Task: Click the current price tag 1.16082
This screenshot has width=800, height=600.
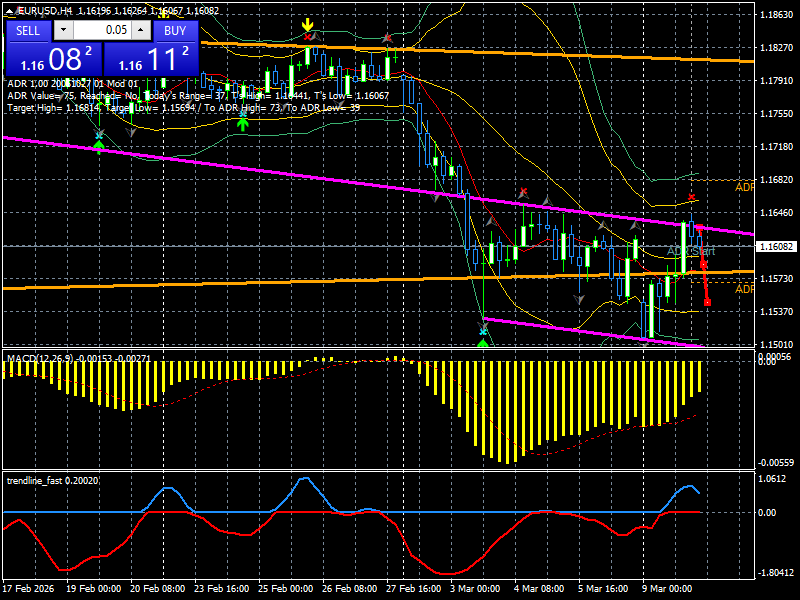Action: pos(776,246)
